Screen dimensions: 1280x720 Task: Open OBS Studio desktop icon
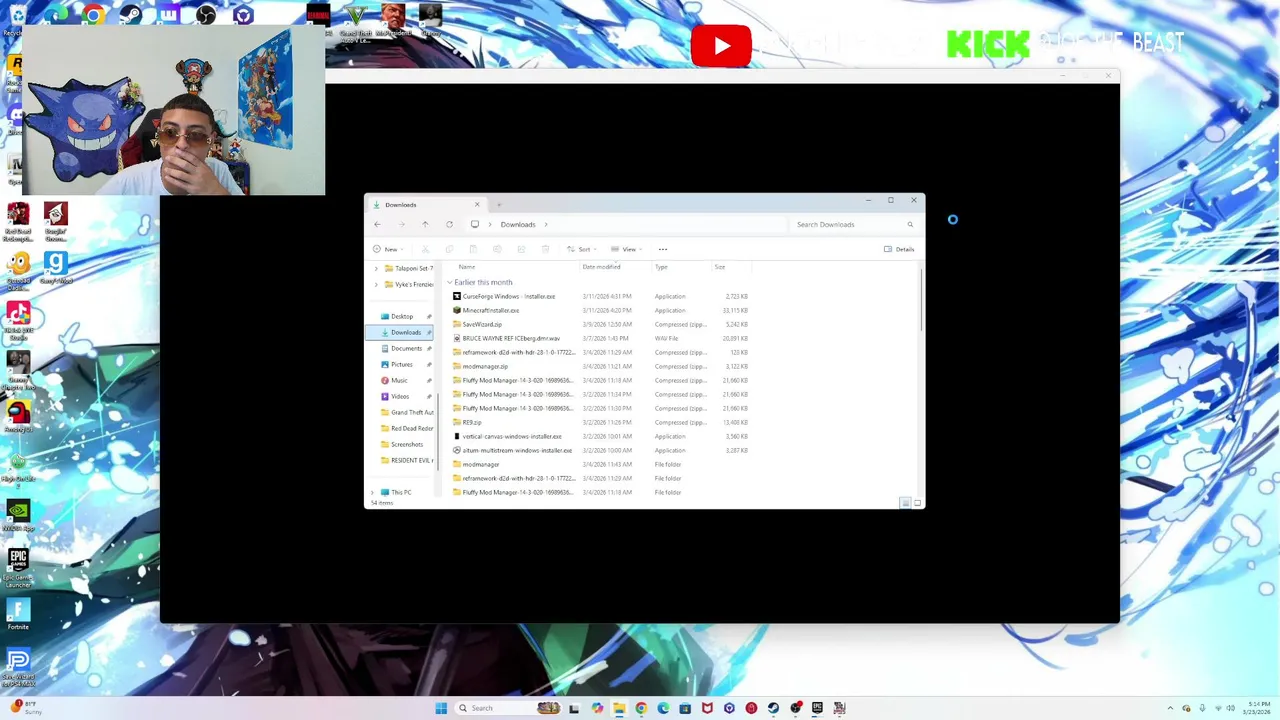pyautogui.click(x=205, y=15)
